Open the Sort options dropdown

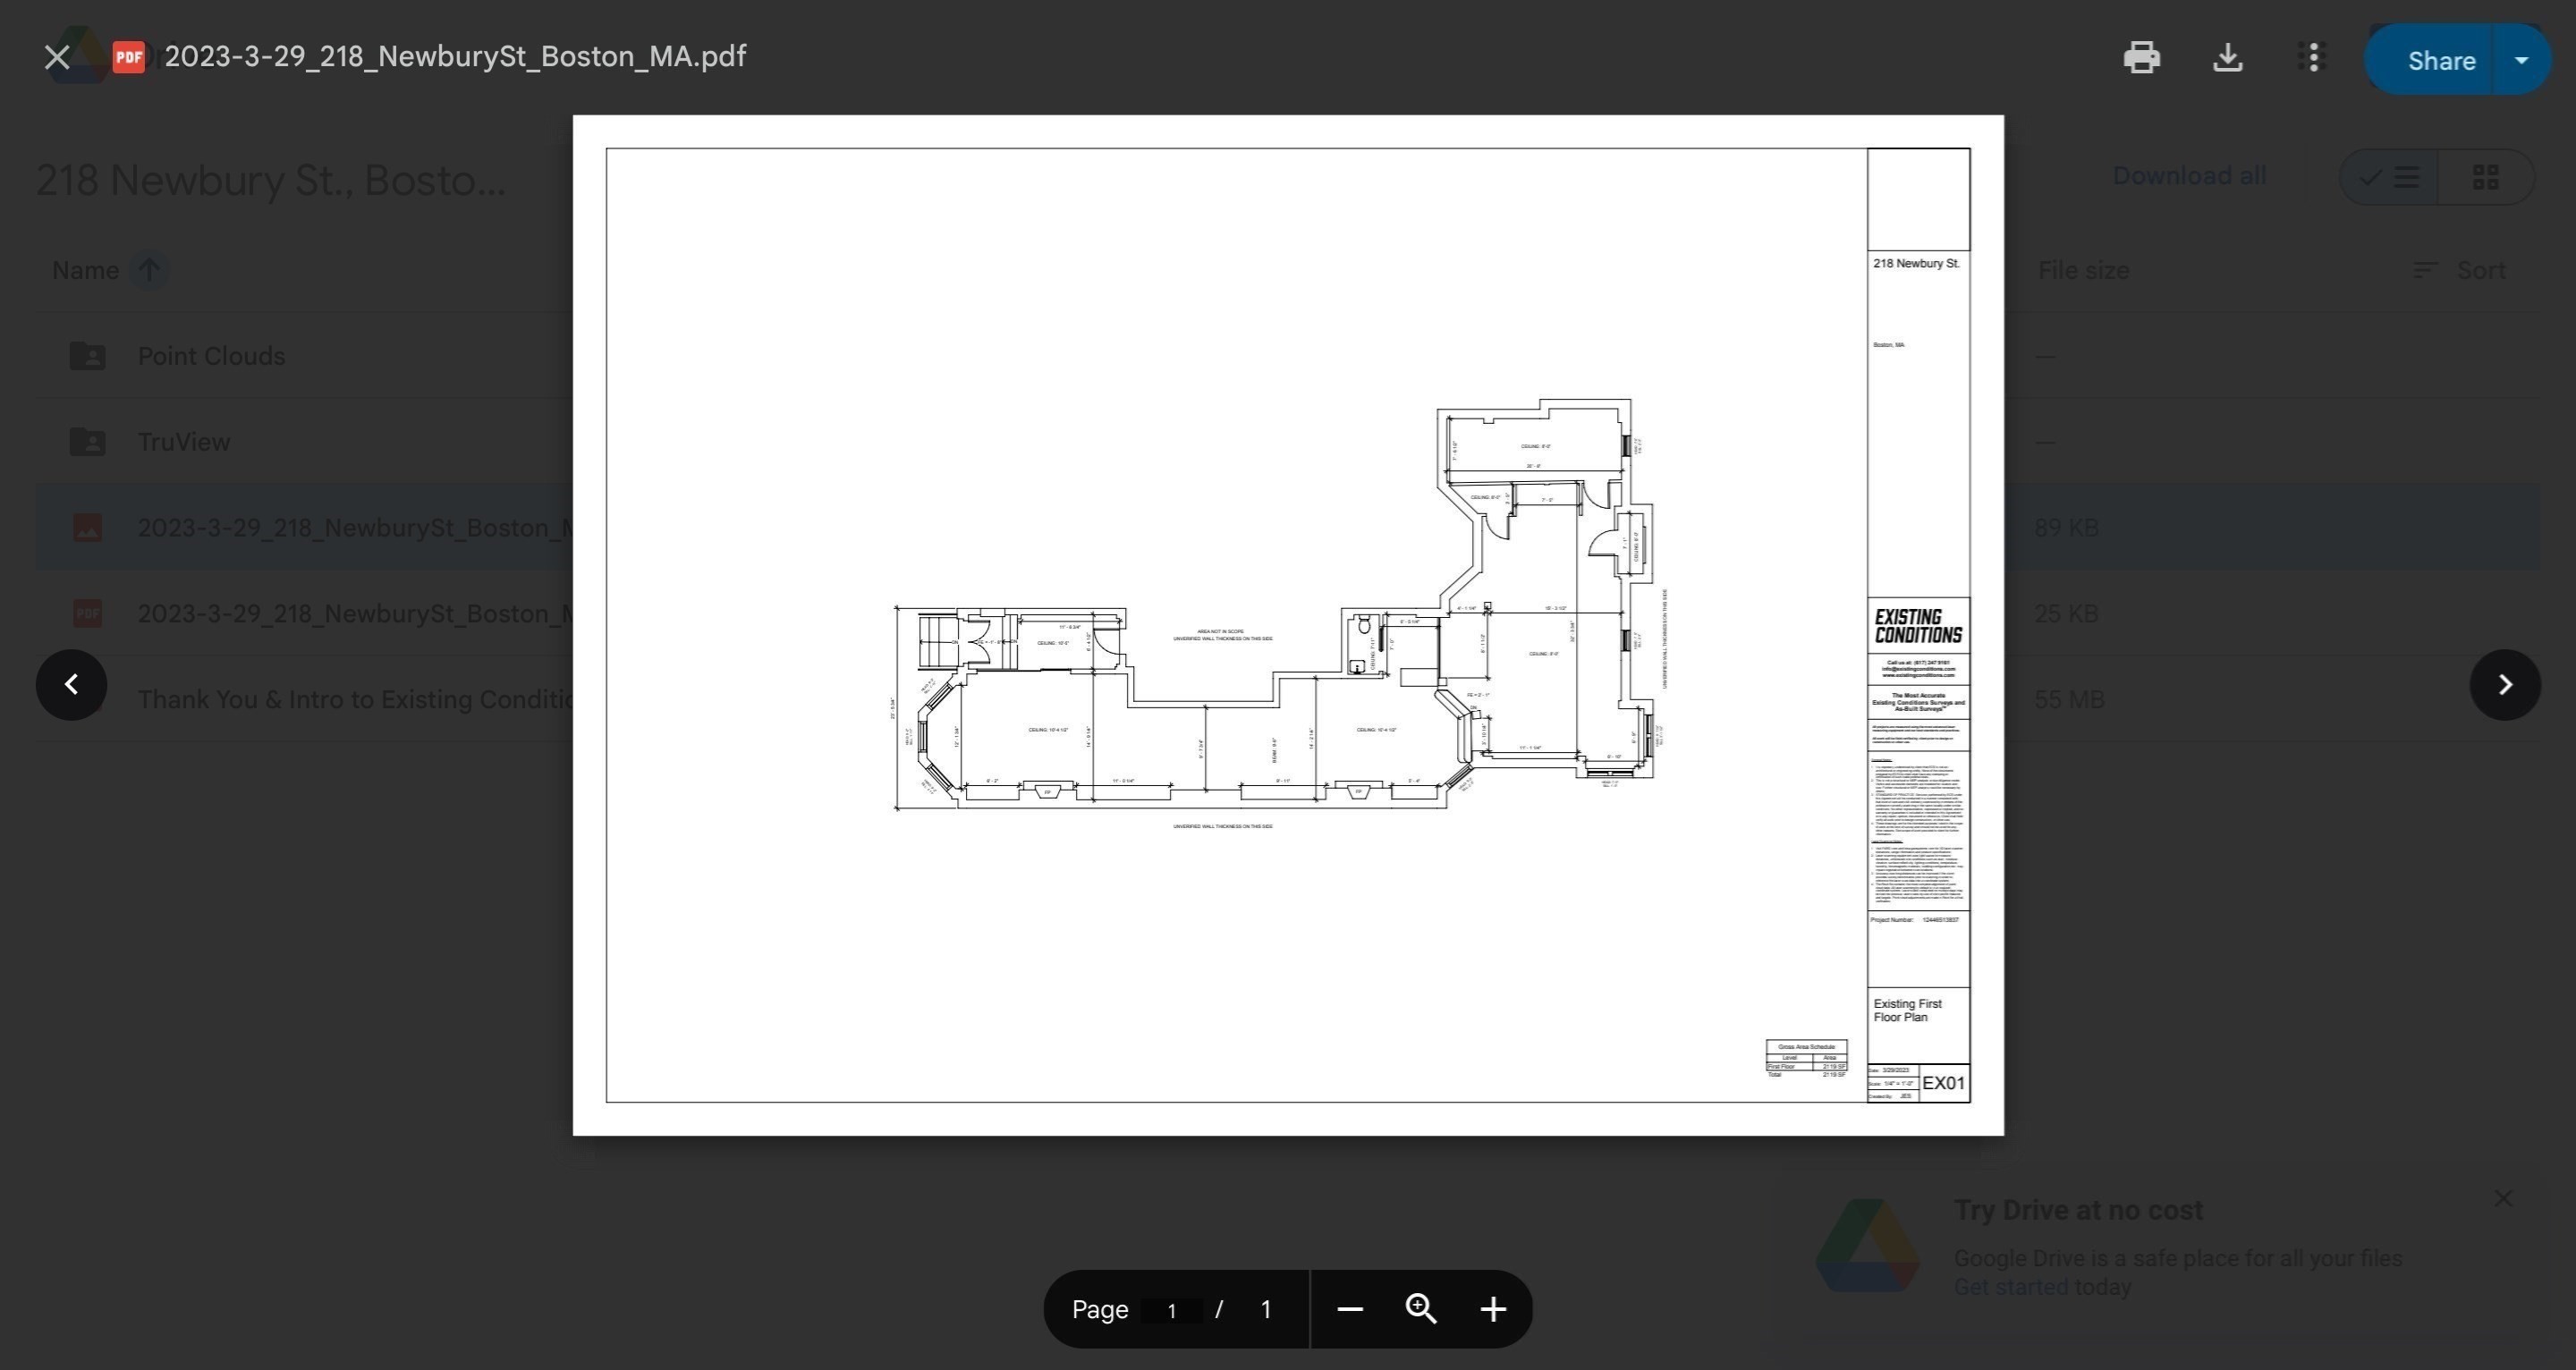pyautogui.click(x=2459, y=270)
